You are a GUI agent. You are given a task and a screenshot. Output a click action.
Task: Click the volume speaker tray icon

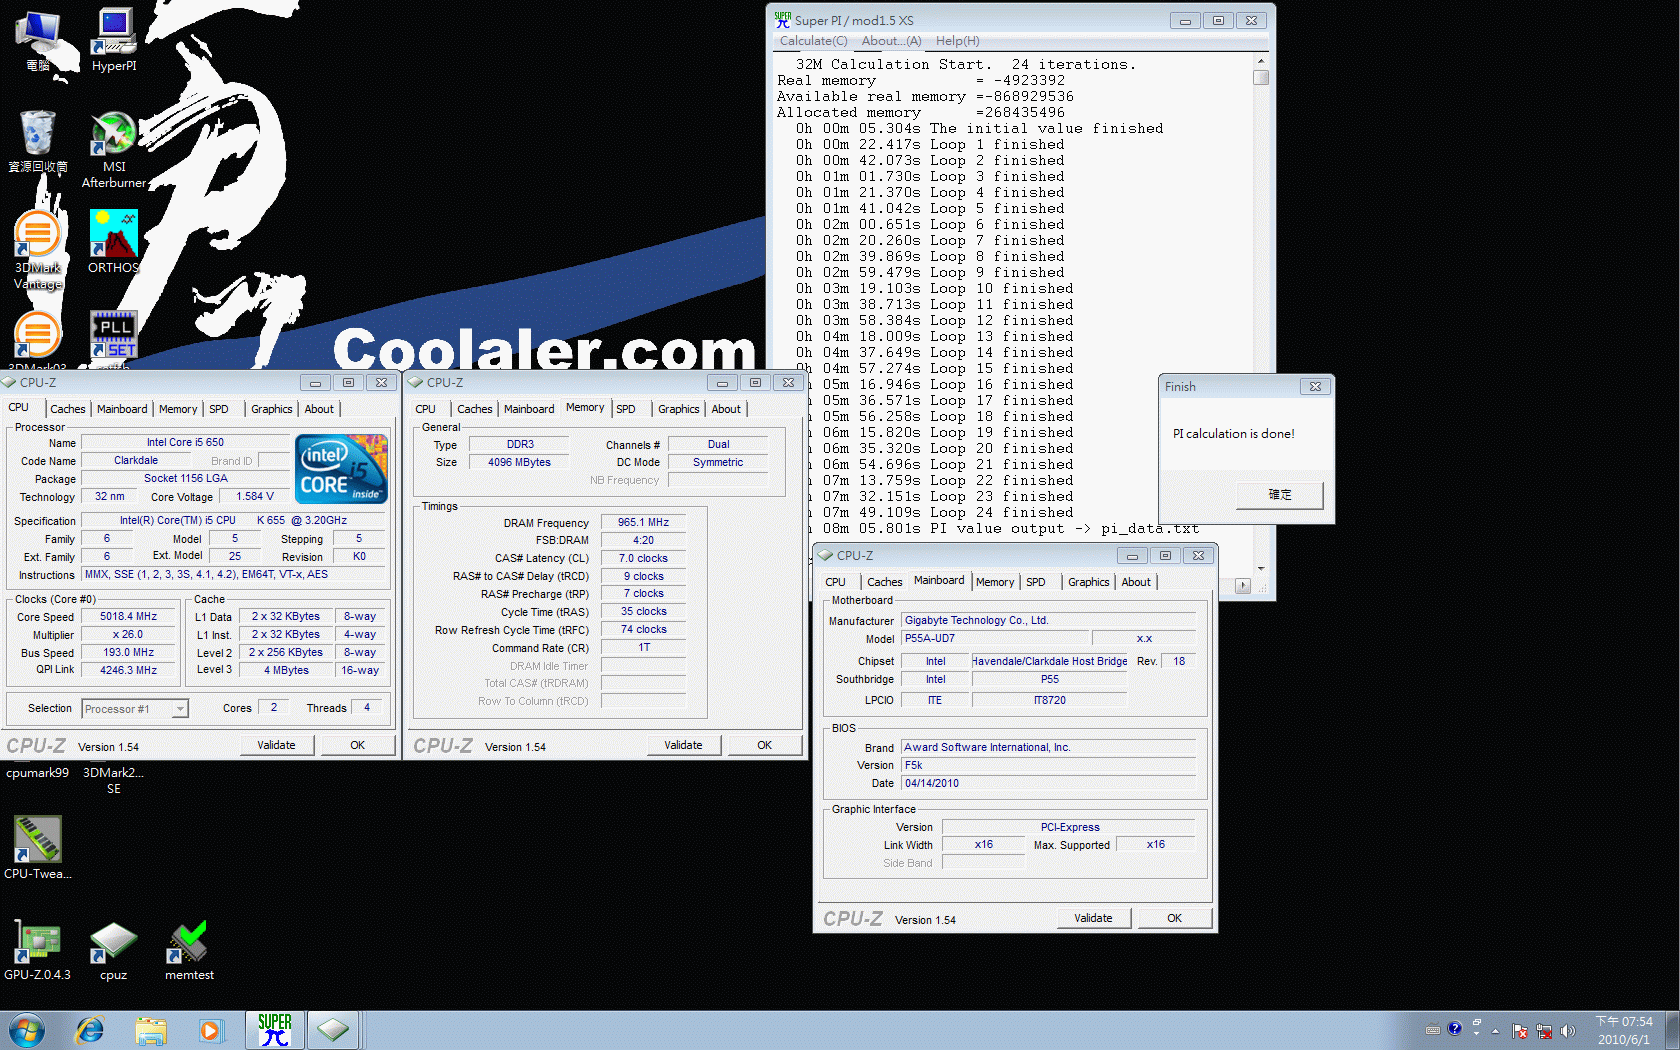[1567, 1030]
